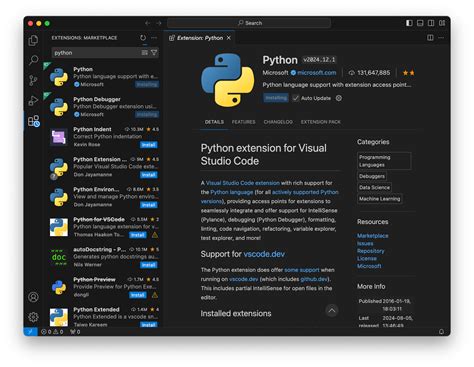Toggle the secondary side bar layout icon
The image size is (474, 367).
tap(431, 23)
